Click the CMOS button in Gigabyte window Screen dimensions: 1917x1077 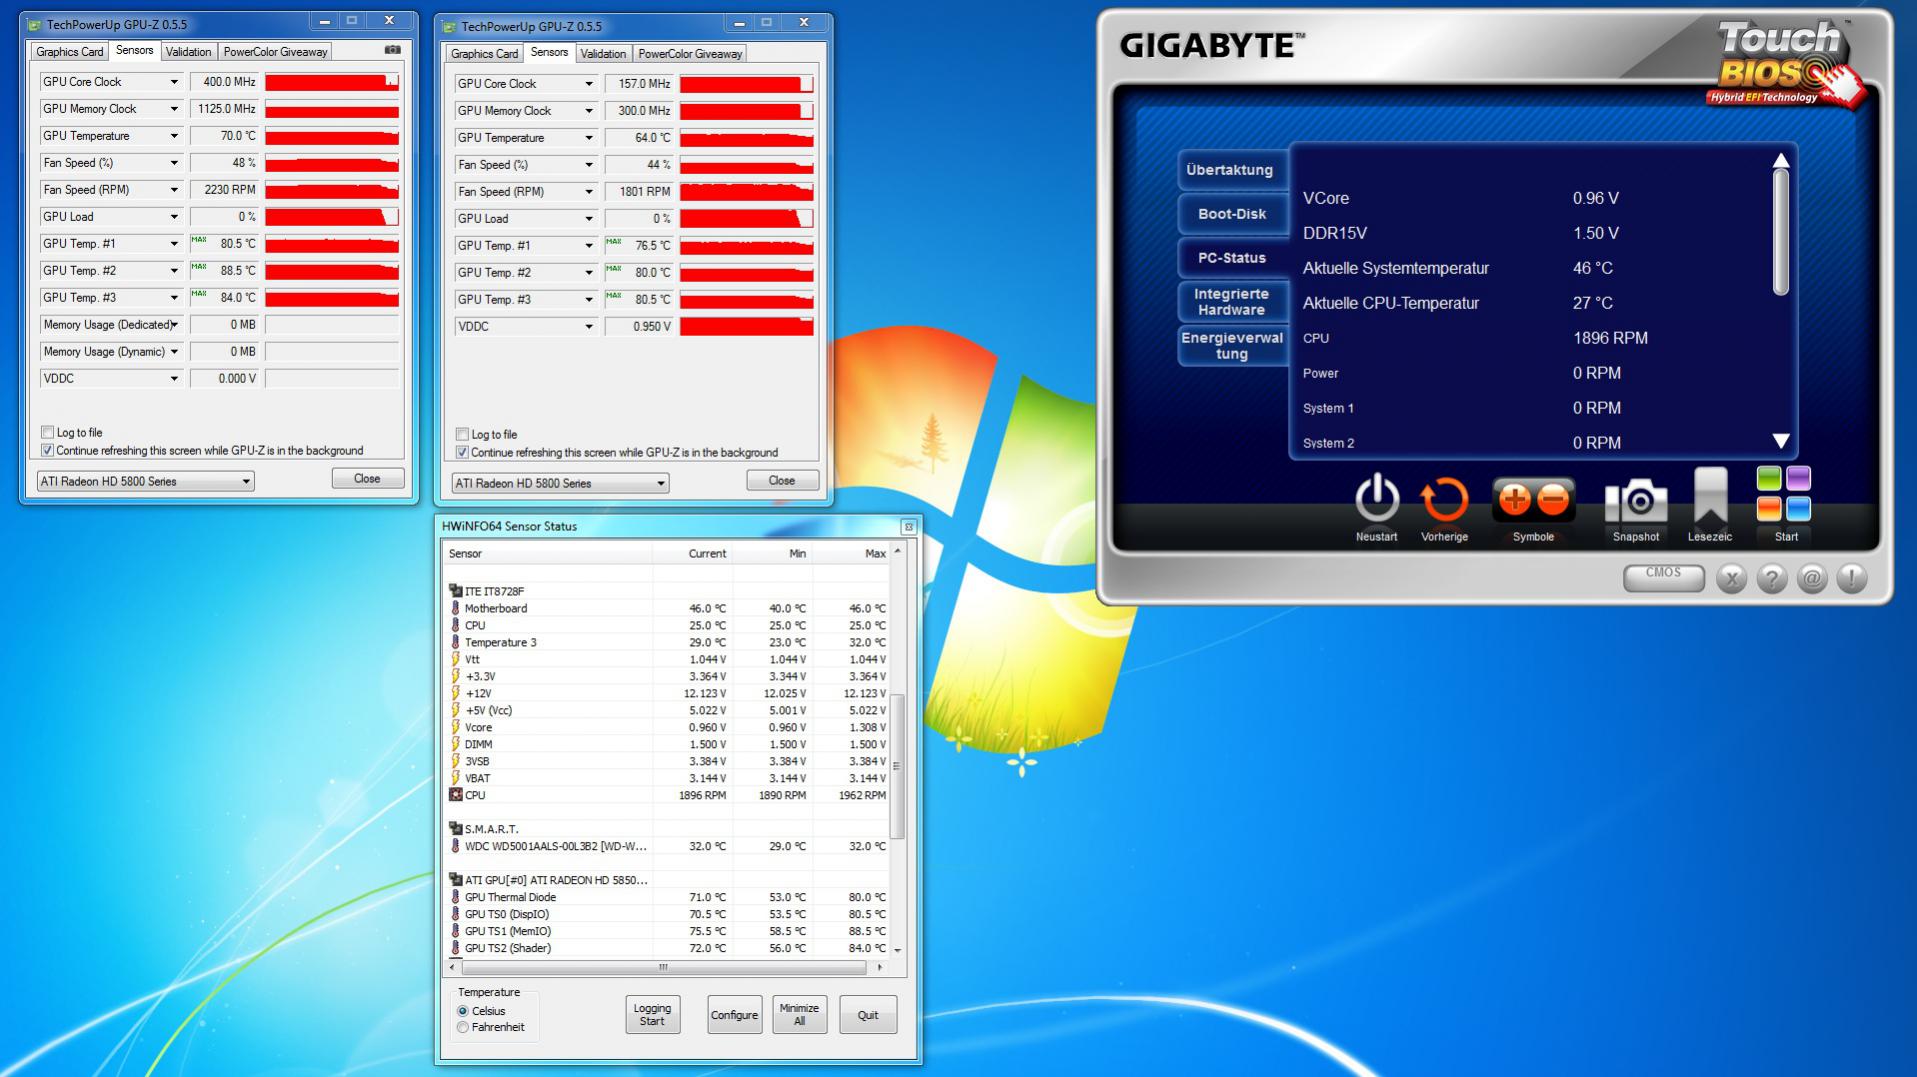click(x=1663, y=576)
